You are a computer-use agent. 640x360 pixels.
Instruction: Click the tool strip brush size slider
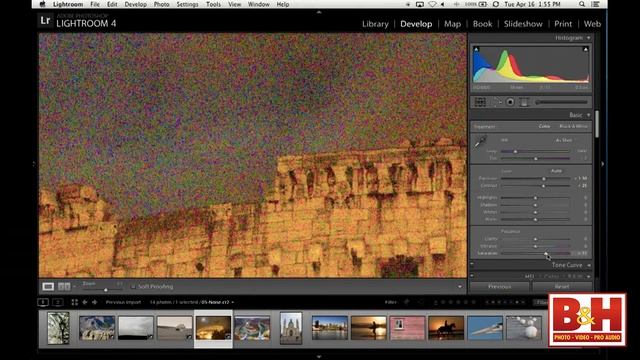(x=562, y=102)
